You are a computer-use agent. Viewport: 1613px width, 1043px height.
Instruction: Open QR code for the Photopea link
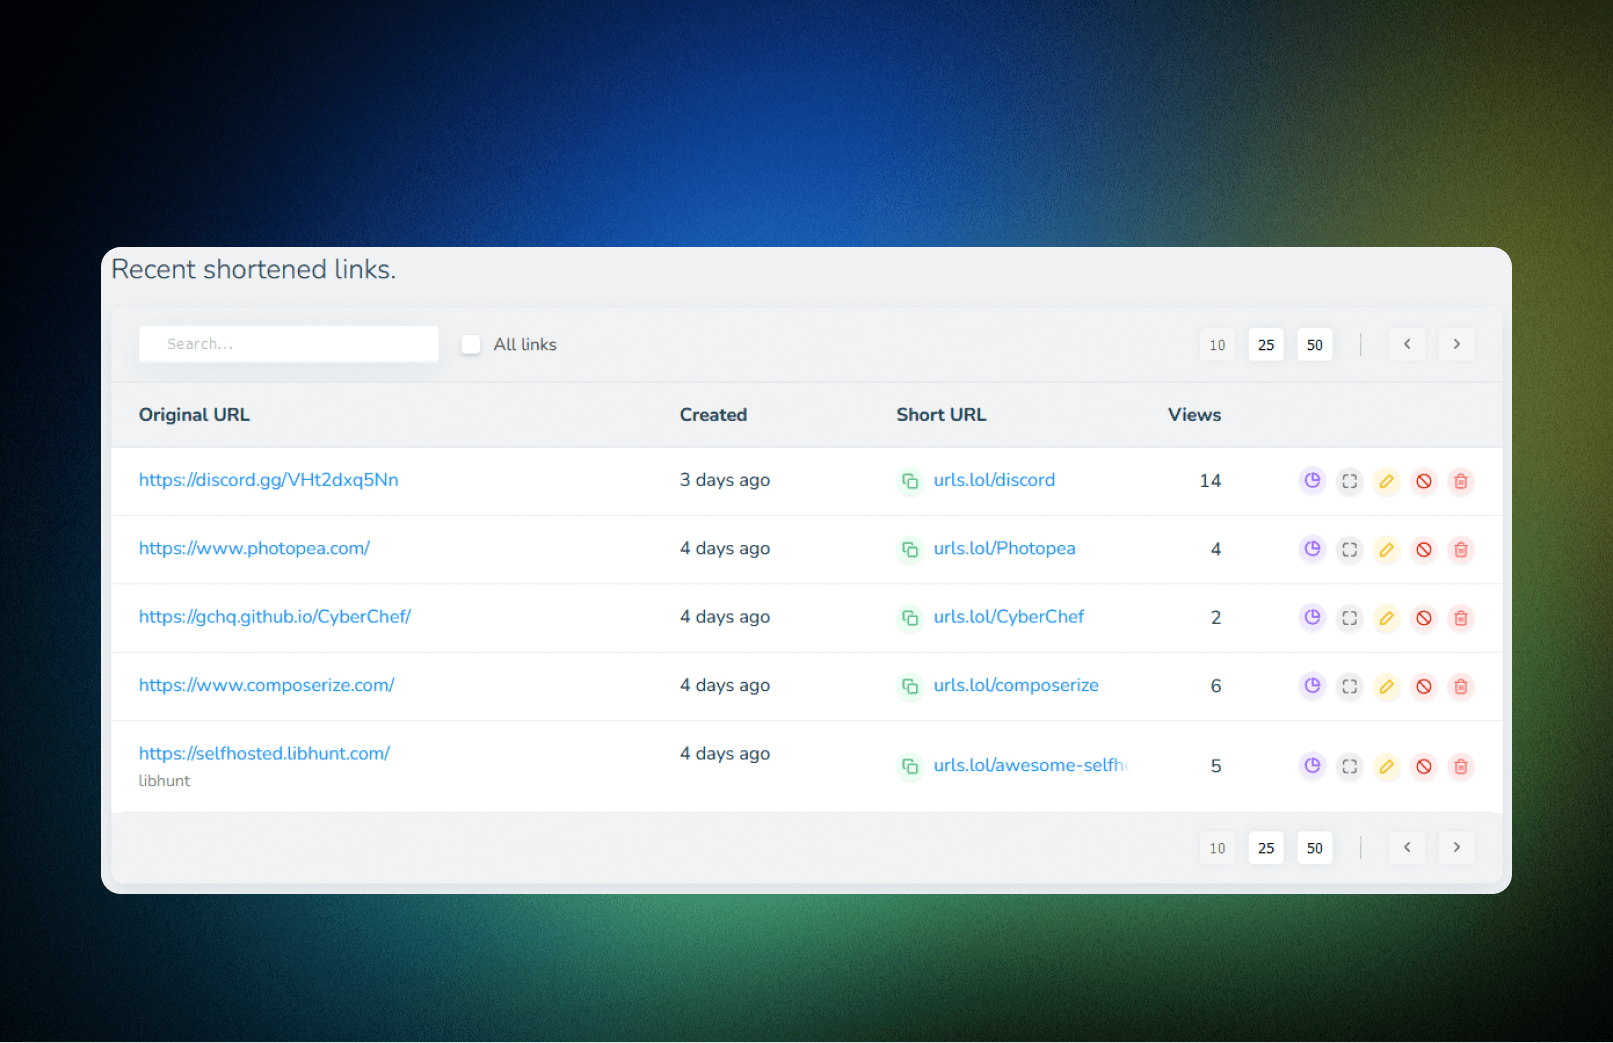(1349, 549)
